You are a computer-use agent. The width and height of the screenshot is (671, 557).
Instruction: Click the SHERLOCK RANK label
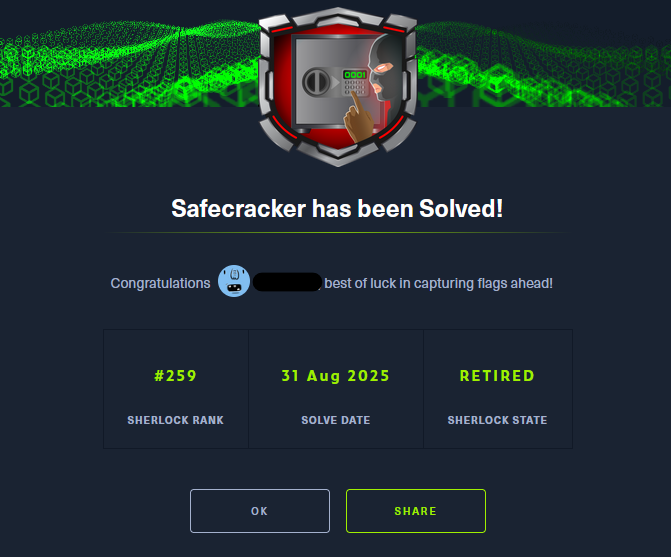(175, 420)
